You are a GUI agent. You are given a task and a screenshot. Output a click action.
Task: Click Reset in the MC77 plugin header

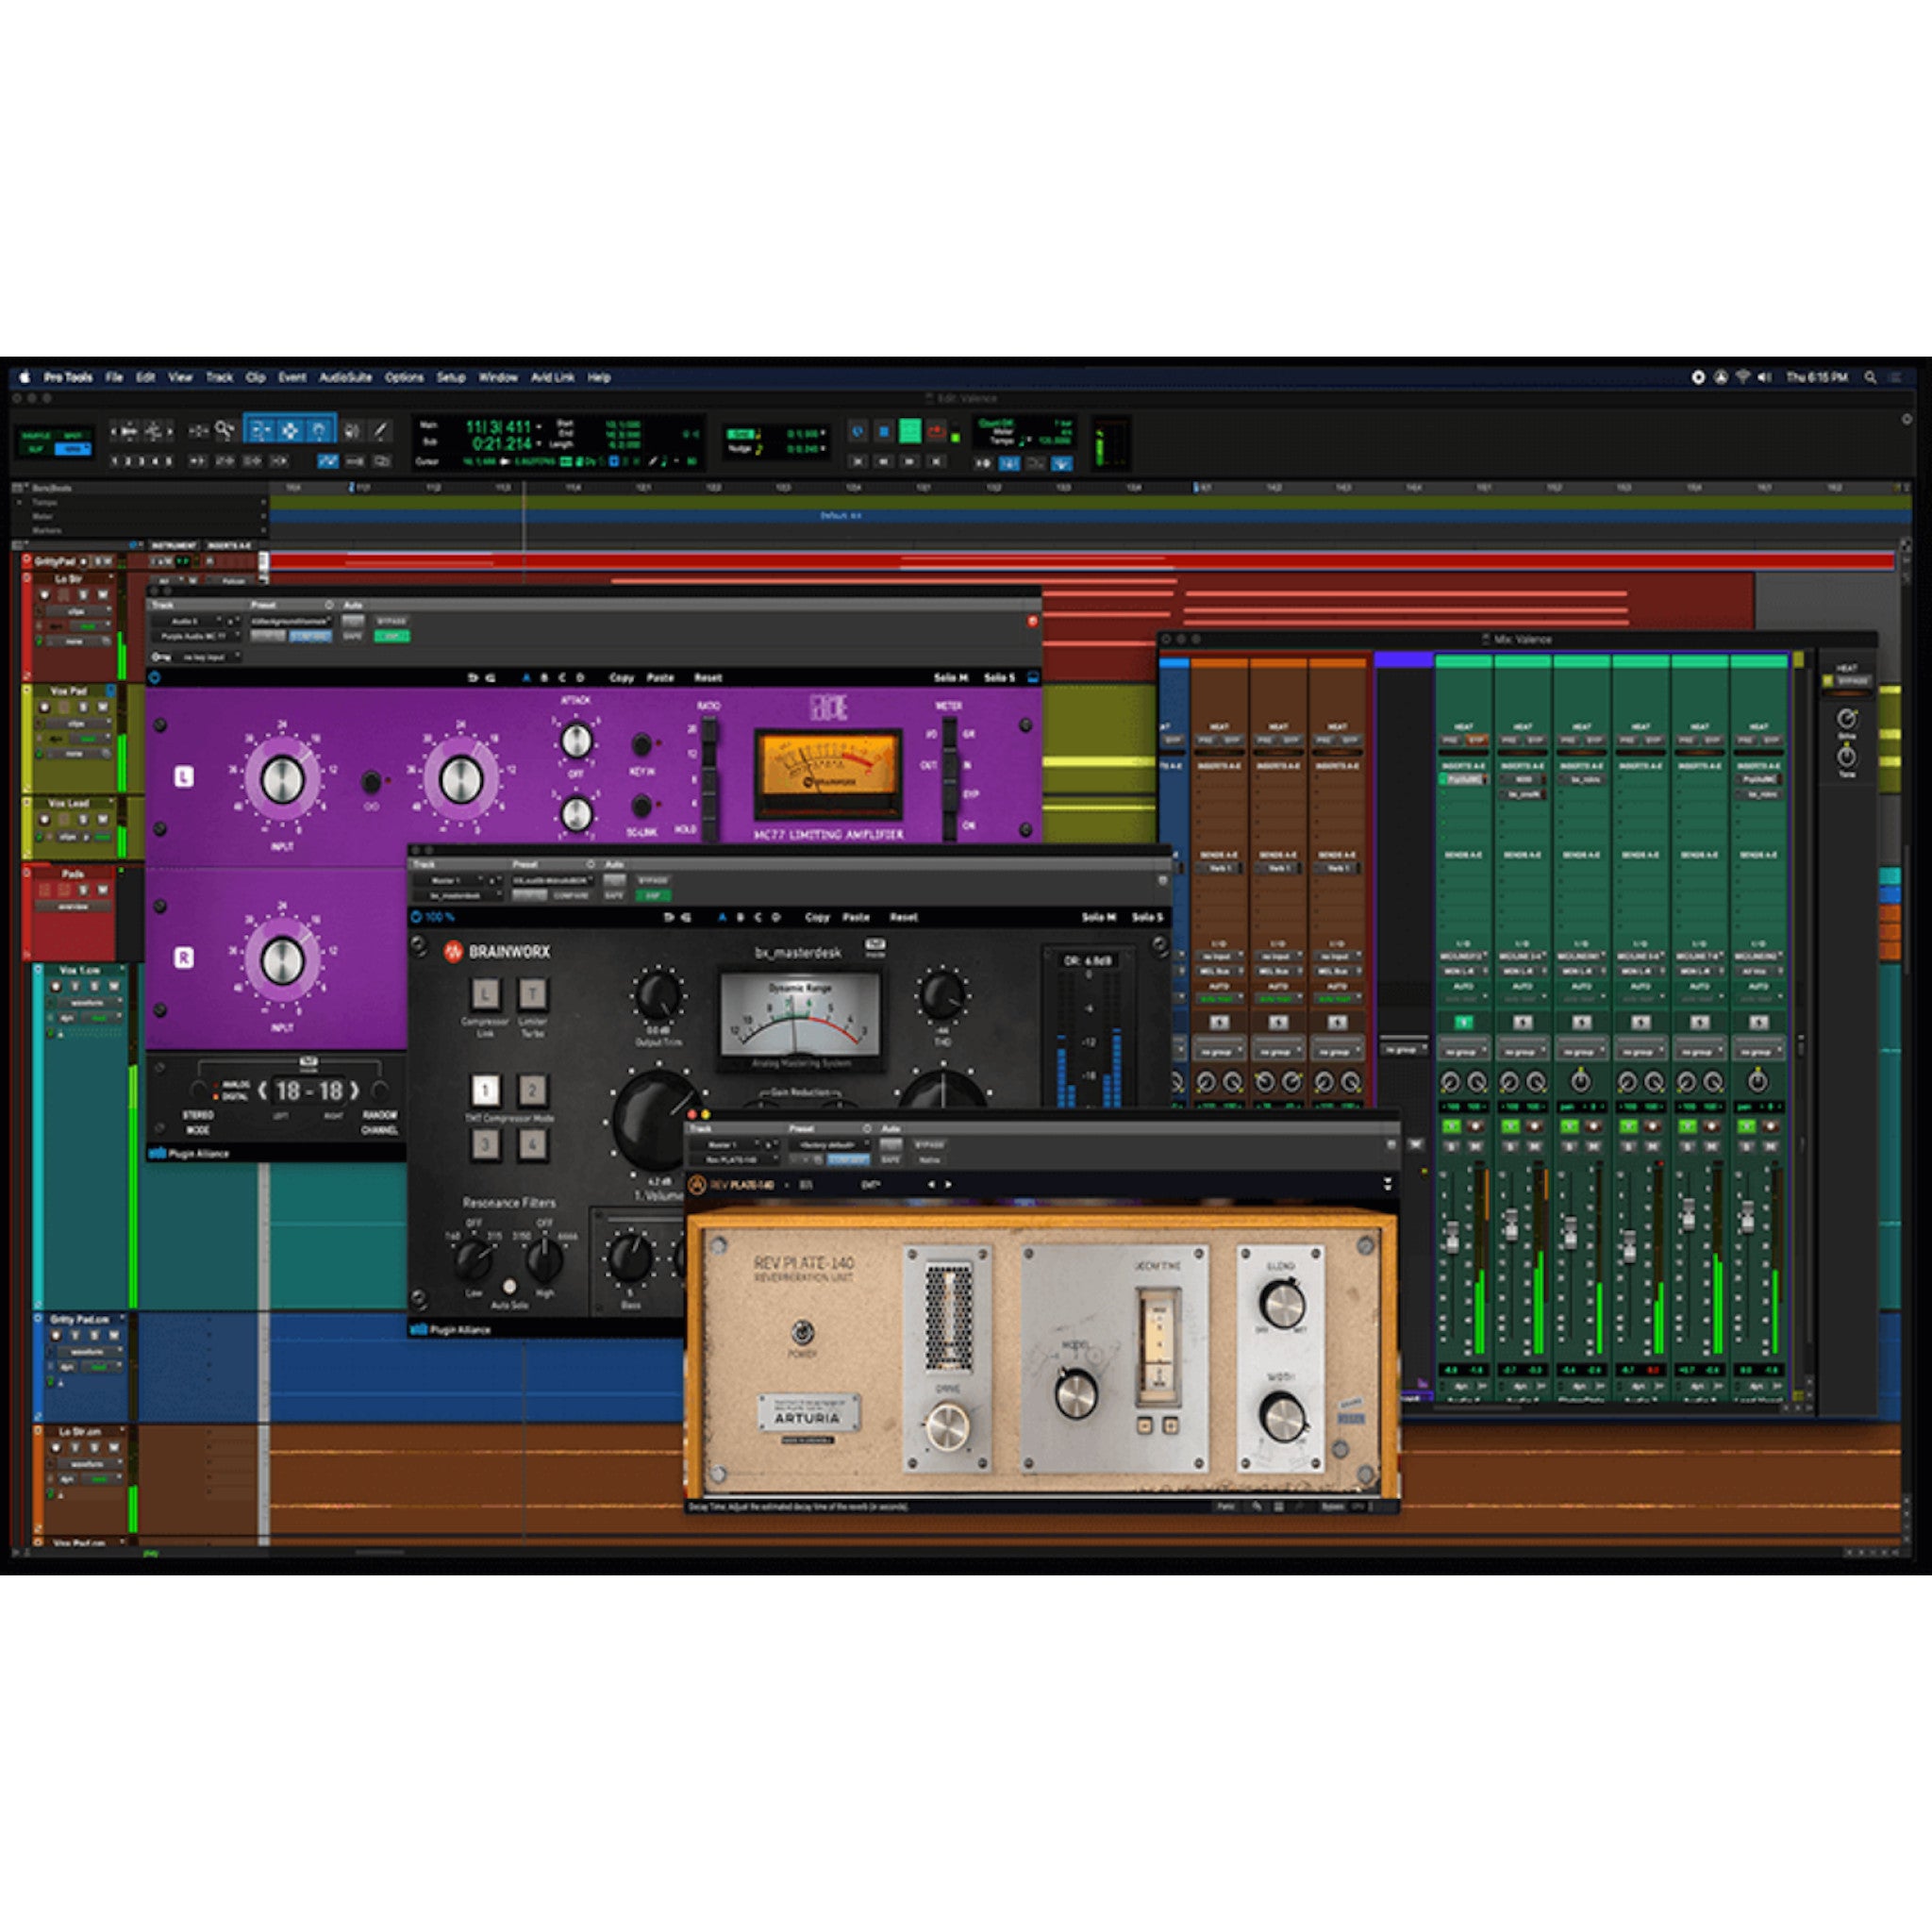tap(709, 678)
